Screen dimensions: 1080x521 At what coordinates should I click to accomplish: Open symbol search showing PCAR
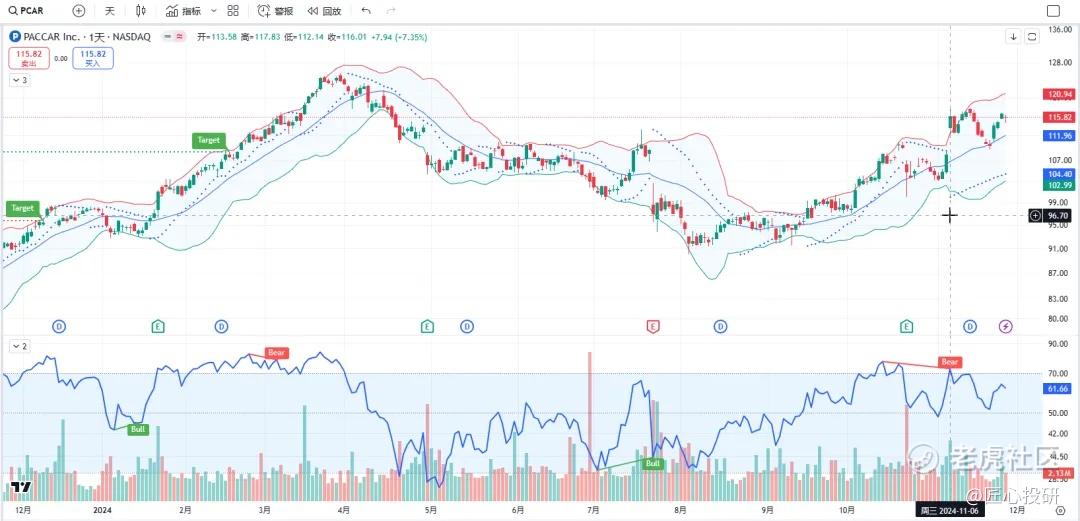tap(26, 10)
